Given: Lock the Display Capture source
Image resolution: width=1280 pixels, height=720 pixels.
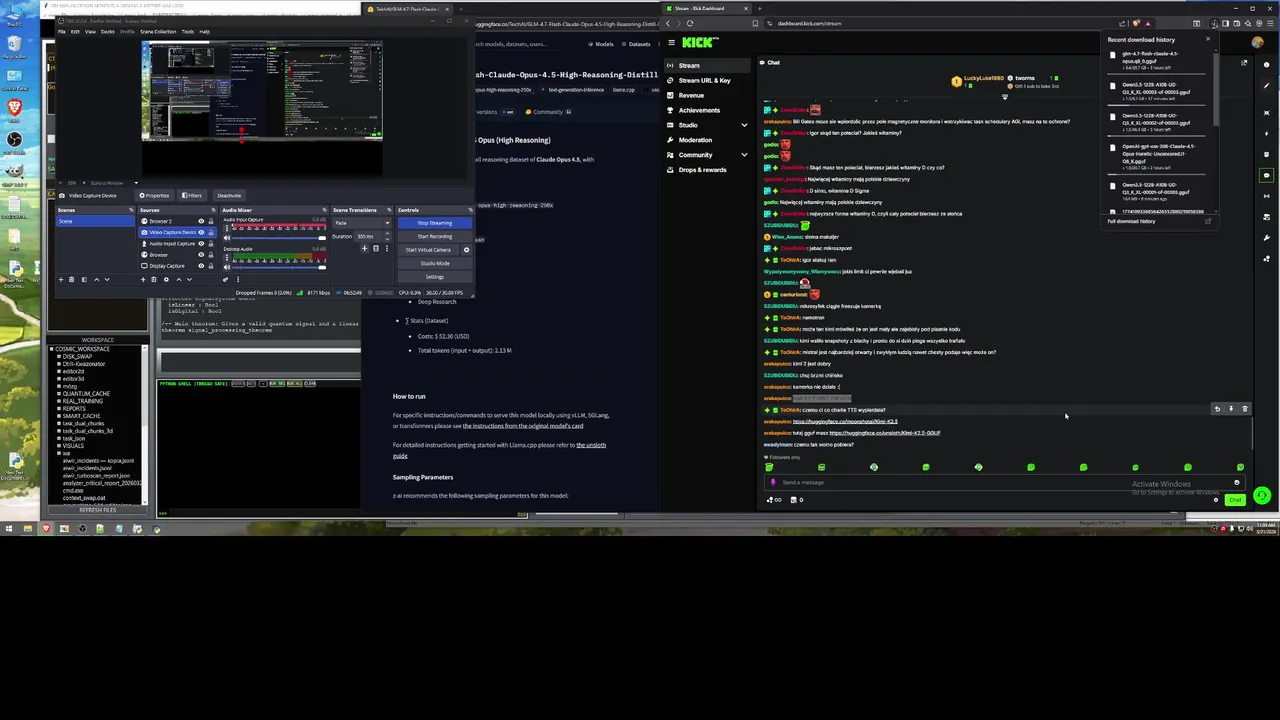Looking at the screenshot, I should [211, 266].
